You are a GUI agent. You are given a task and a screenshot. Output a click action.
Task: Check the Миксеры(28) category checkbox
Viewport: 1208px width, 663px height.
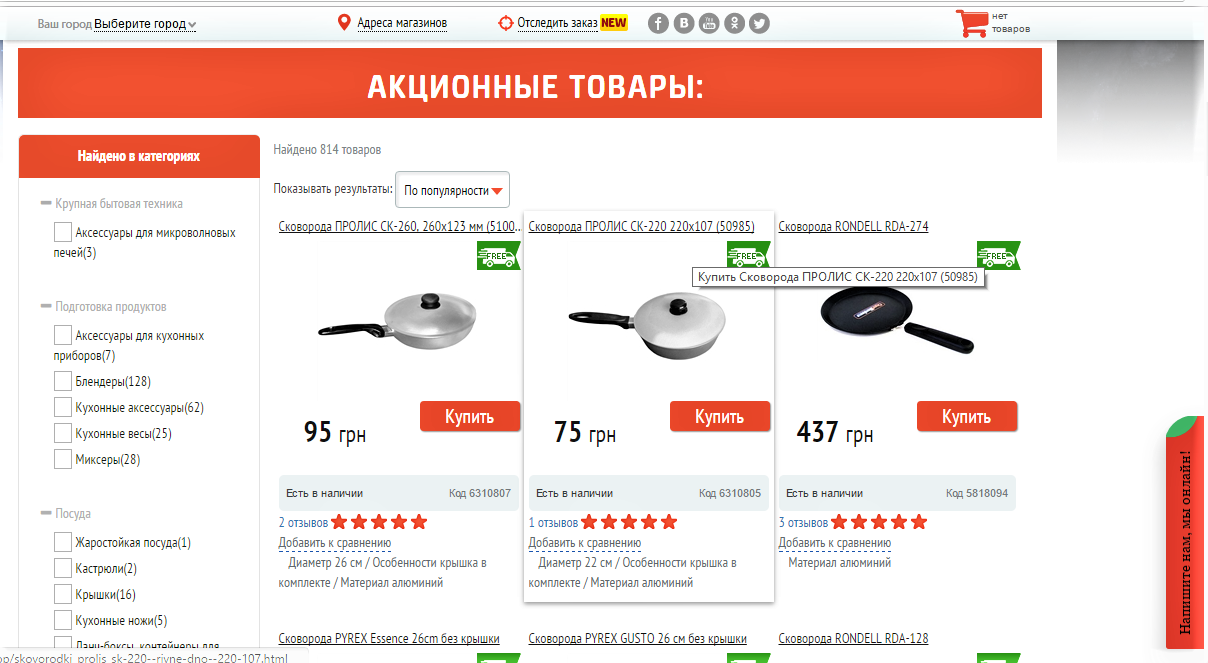click(x=63, y=460)
